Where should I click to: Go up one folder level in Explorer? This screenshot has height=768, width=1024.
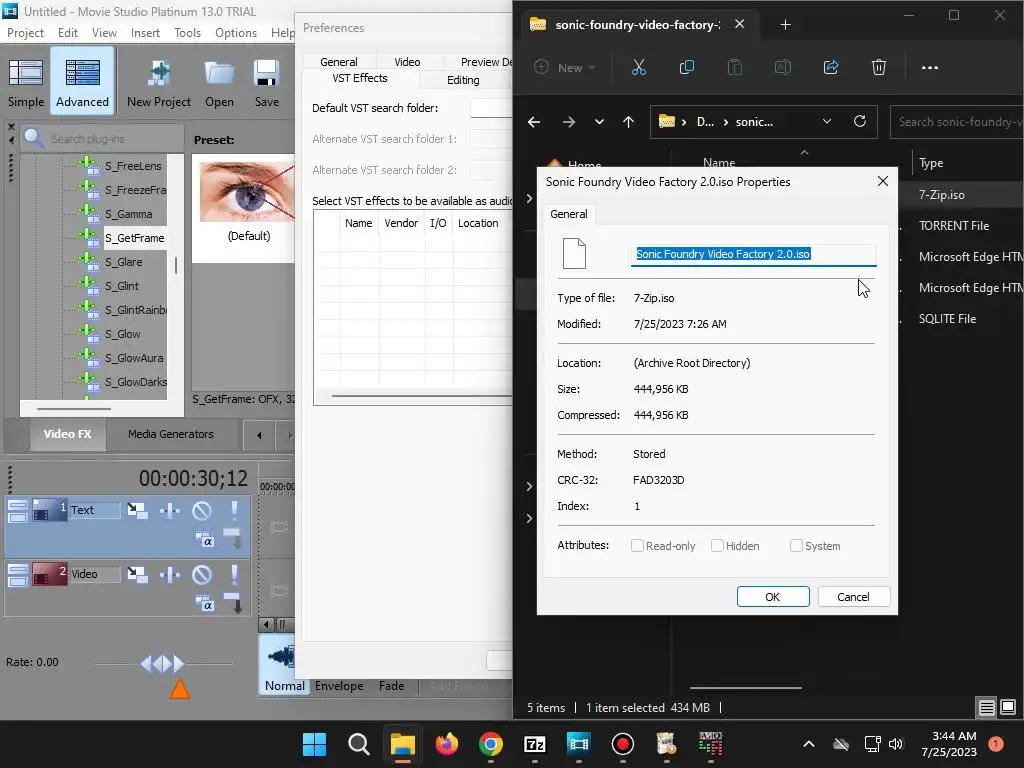point(628,121)
